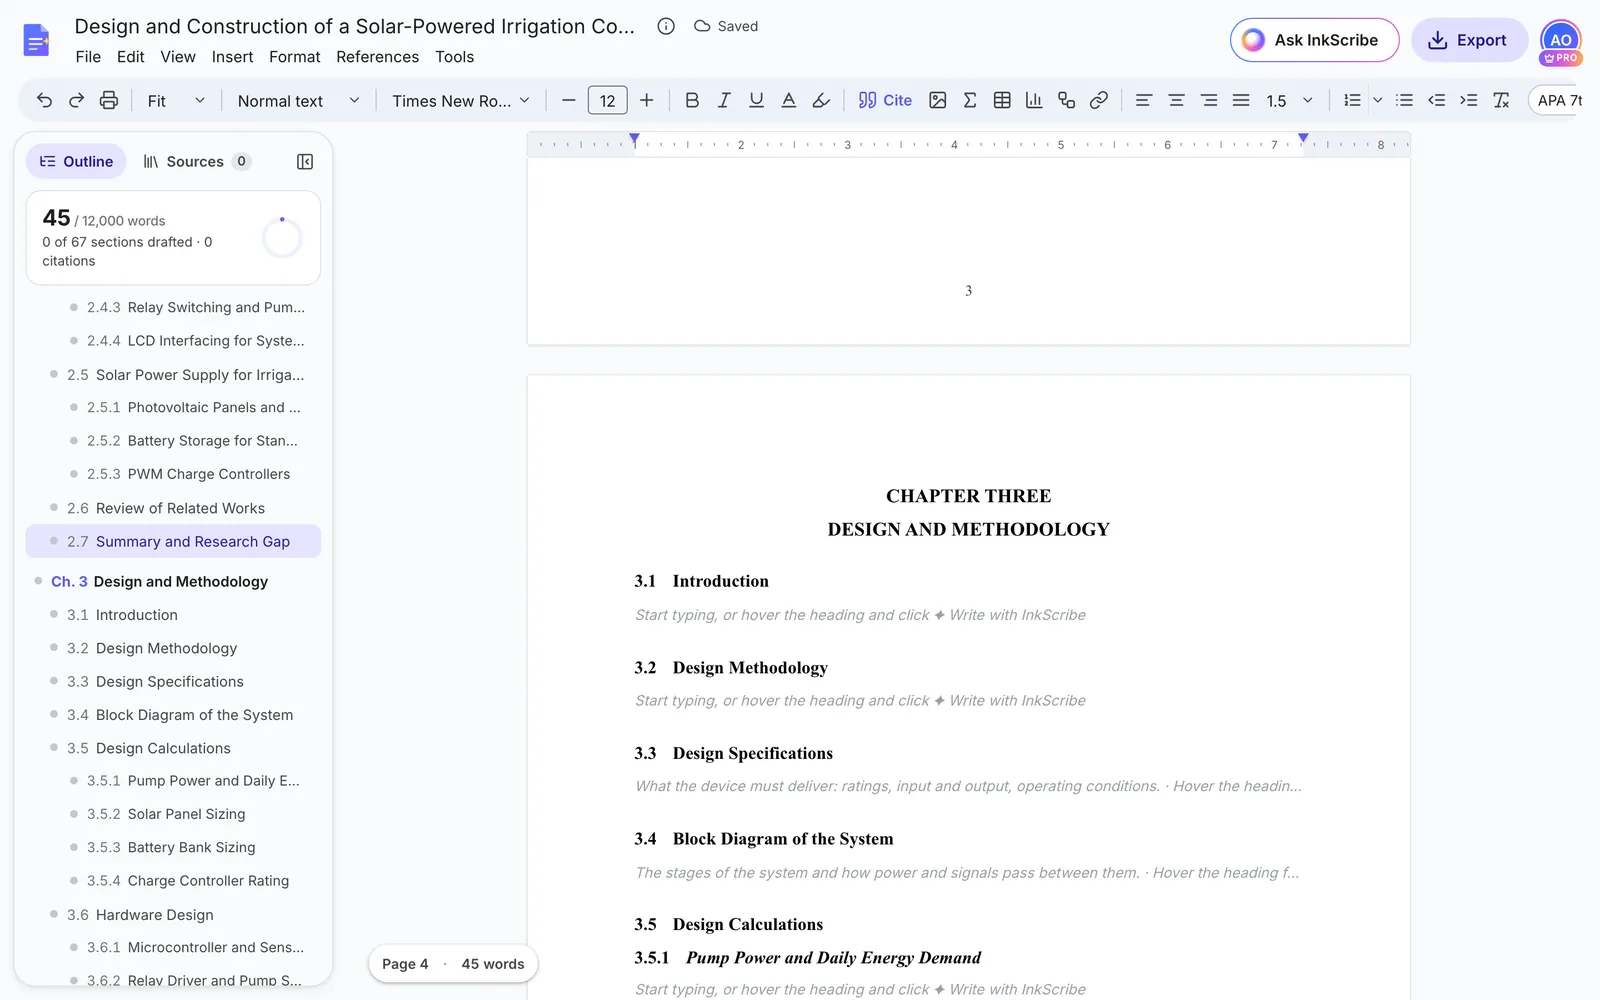Insert a hyperlink
The height and width of the screenshot is (1000, 1600).
pyautogui.click(x=1099, y=100)
